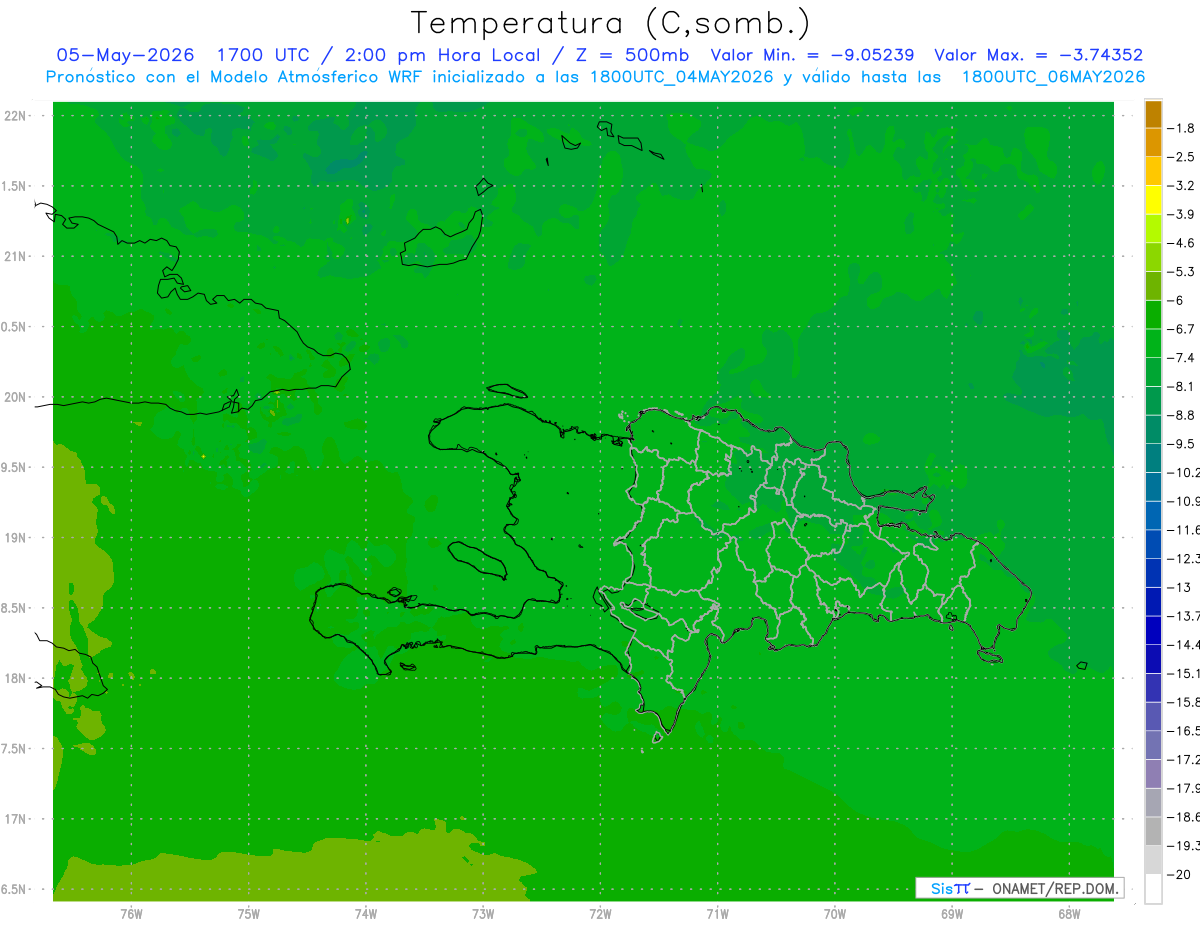Viewport: 1200px width, 927px height.
Task: Click the Valor Max. = -3.74352 text
Action: [1038, 55]
